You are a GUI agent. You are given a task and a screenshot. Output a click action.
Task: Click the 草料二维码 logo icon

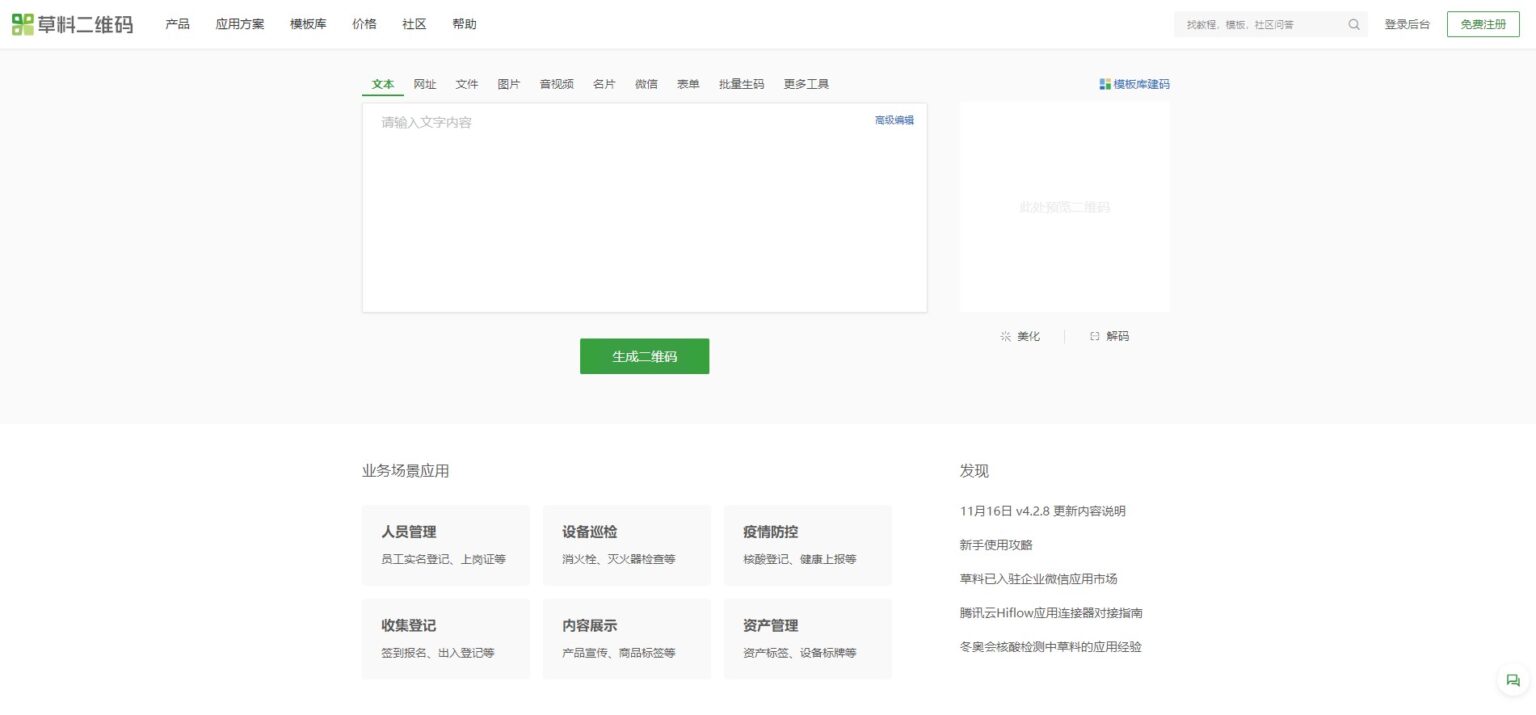tap(22, 24)
